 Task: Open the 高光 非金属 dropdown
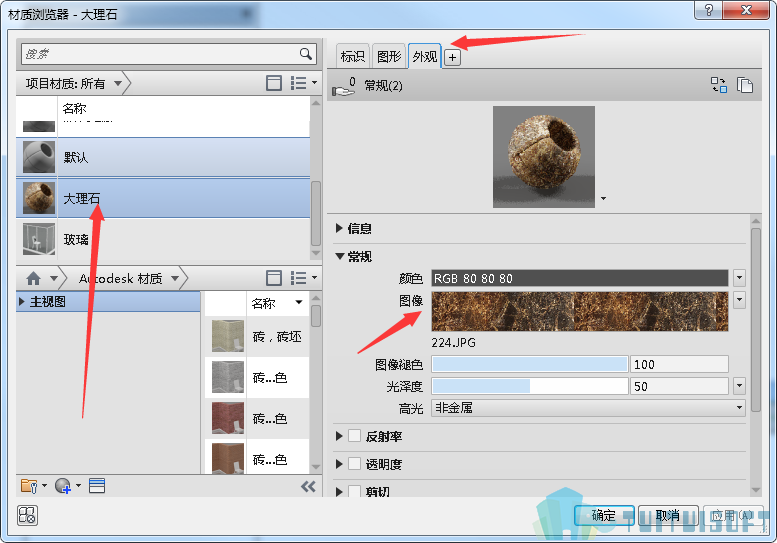[x=588, y=408]
